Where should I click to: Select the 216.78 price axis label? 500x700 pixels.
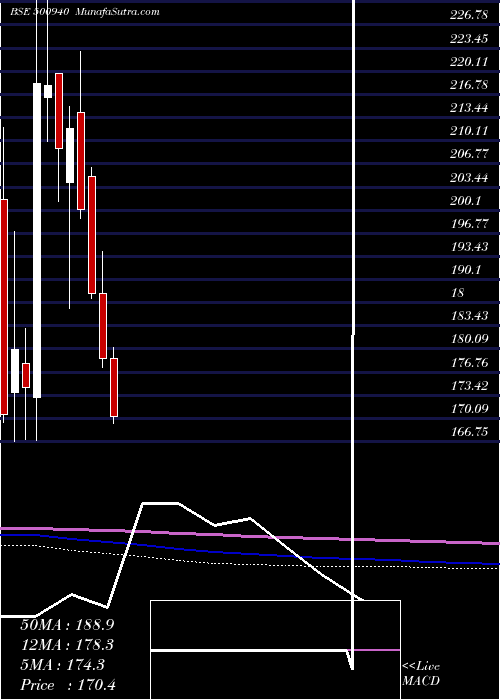coord(469,85)
